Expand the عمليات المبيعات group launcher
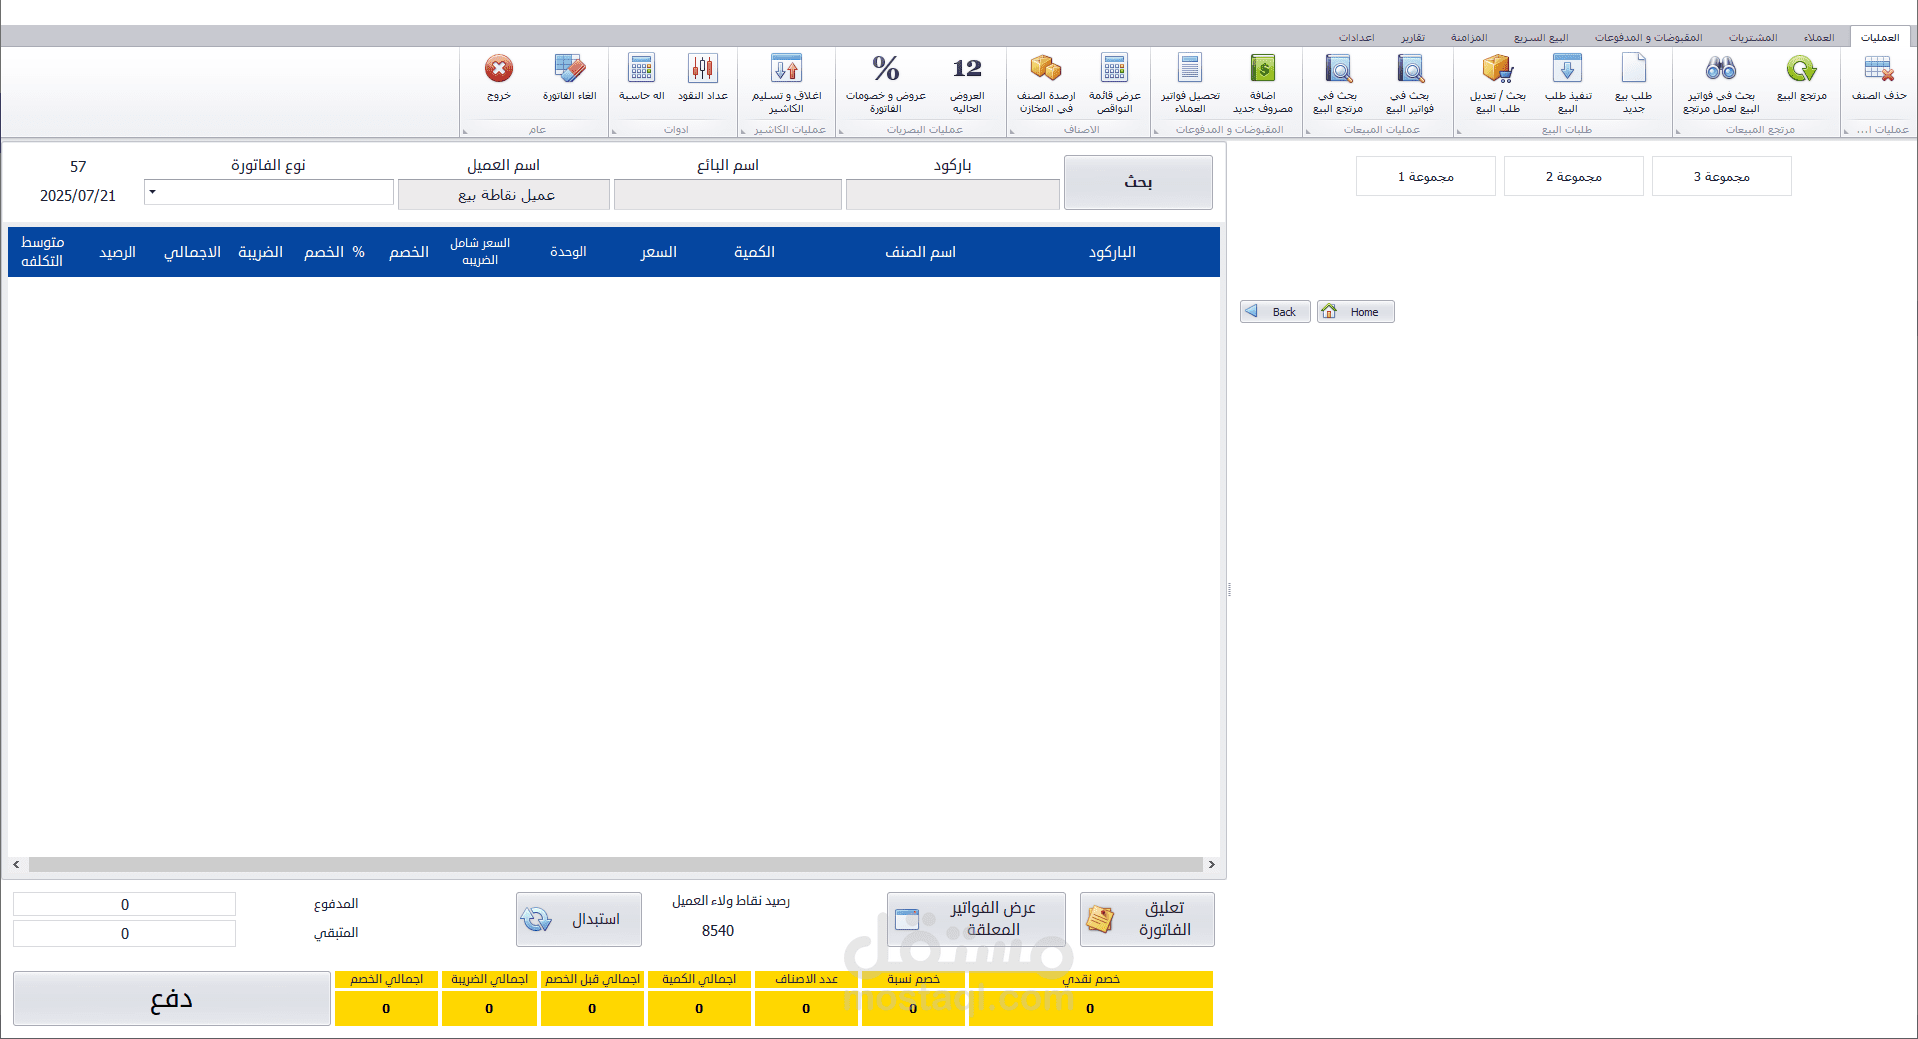 point(1308,131)
